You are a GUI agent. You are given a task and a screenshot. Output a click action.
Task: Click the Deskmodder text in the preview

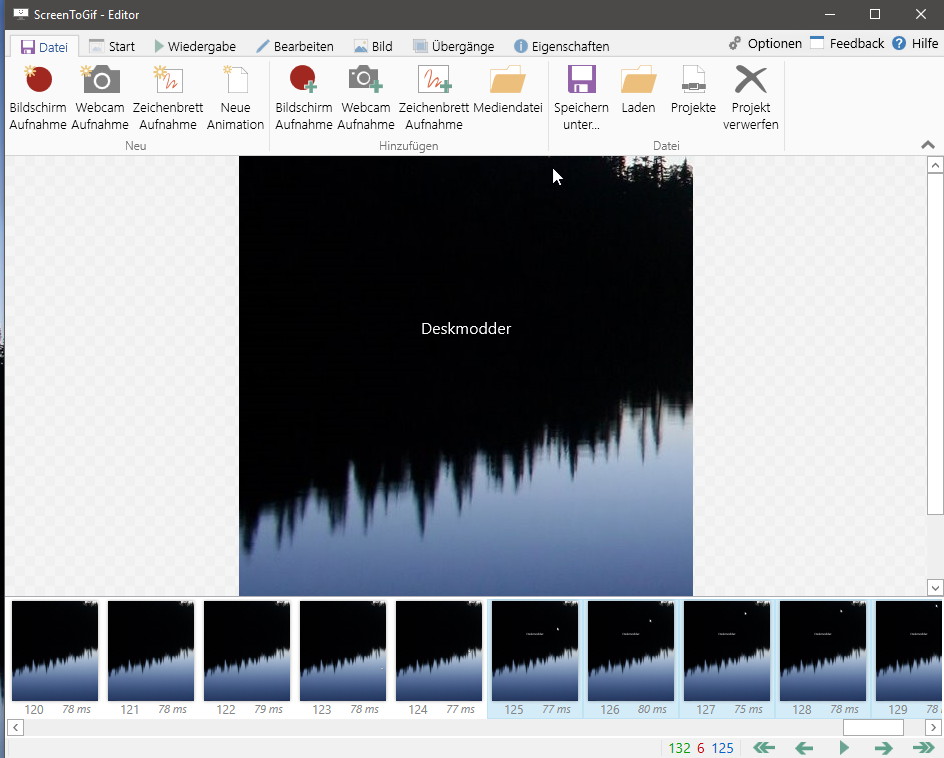466,329
